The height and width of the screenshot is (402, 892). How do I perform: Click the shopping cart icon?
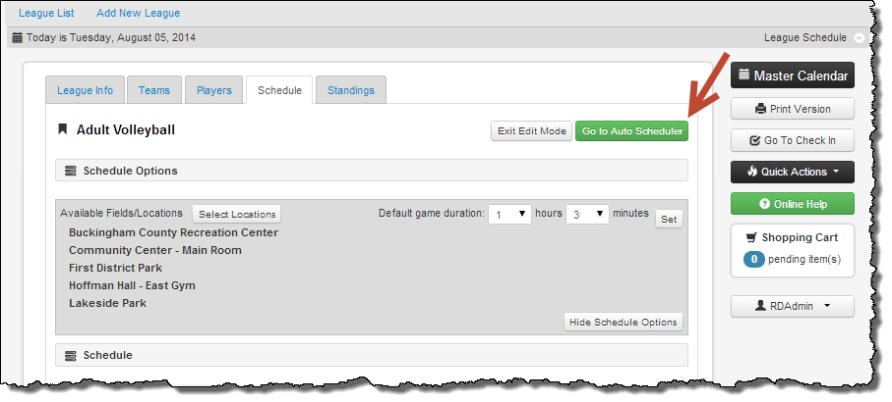pos(751,237)
